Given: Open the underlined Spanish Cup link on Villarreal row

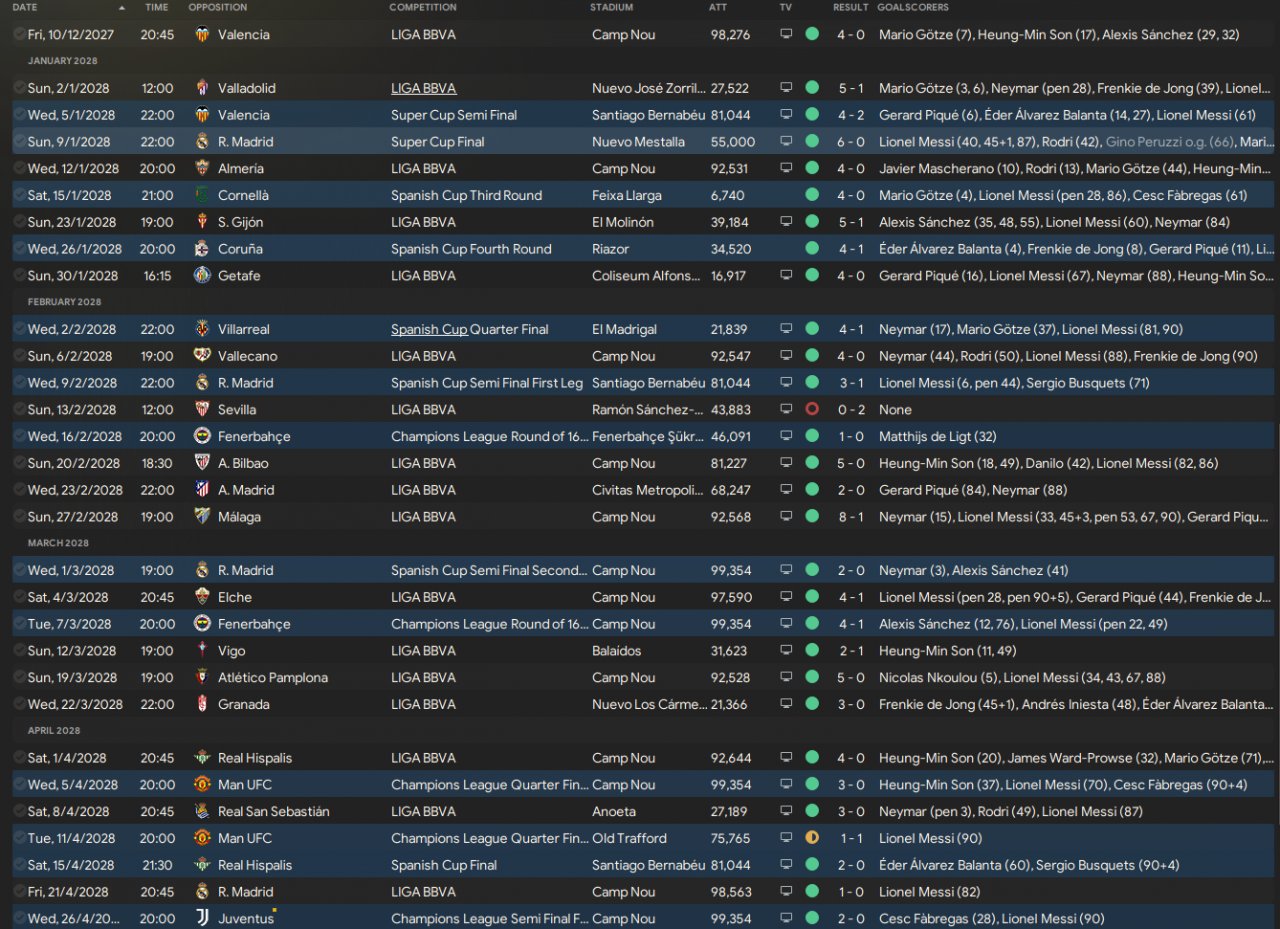Looking at the screenshot, I should (x=429, y=329).
